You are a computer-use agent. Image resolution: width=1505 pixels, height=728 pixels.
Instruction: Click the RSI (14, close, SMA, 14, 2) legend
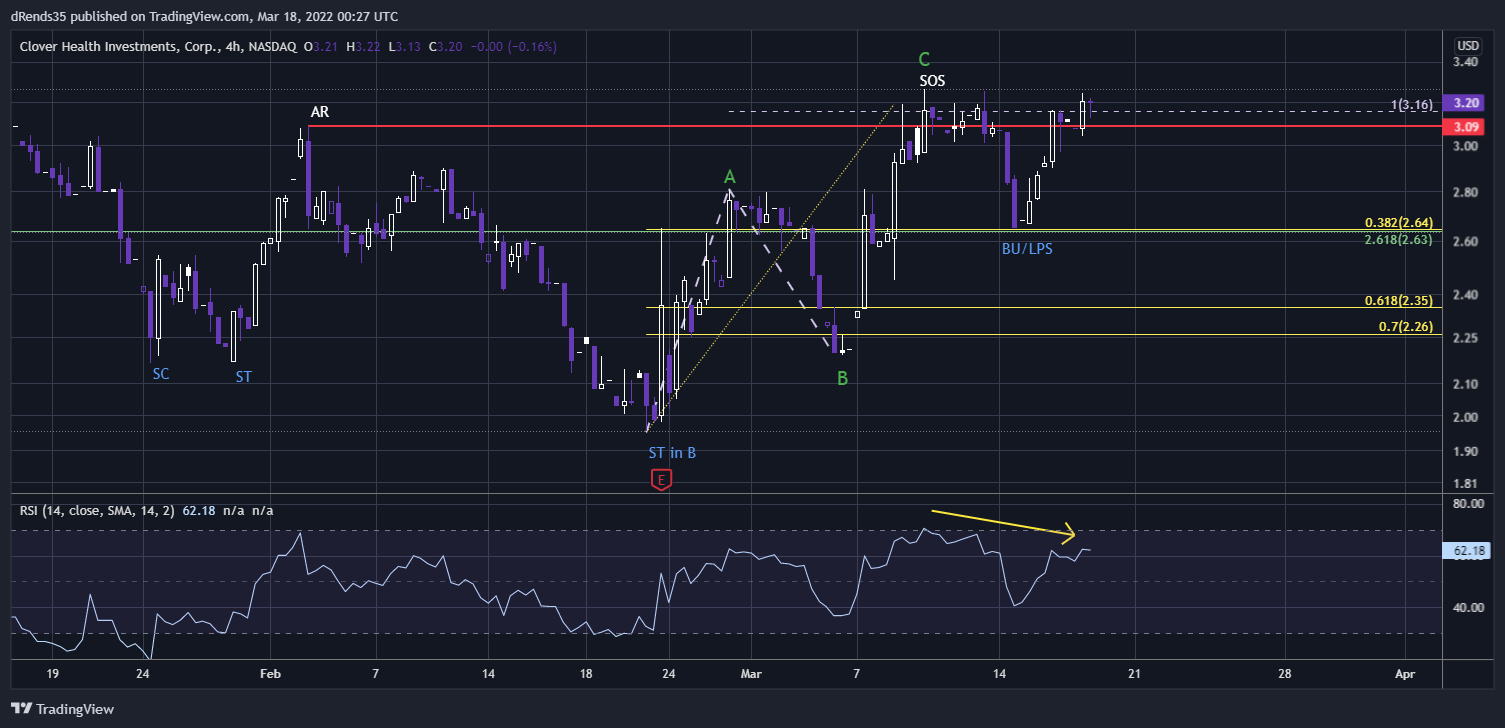[x=97, y=510]
